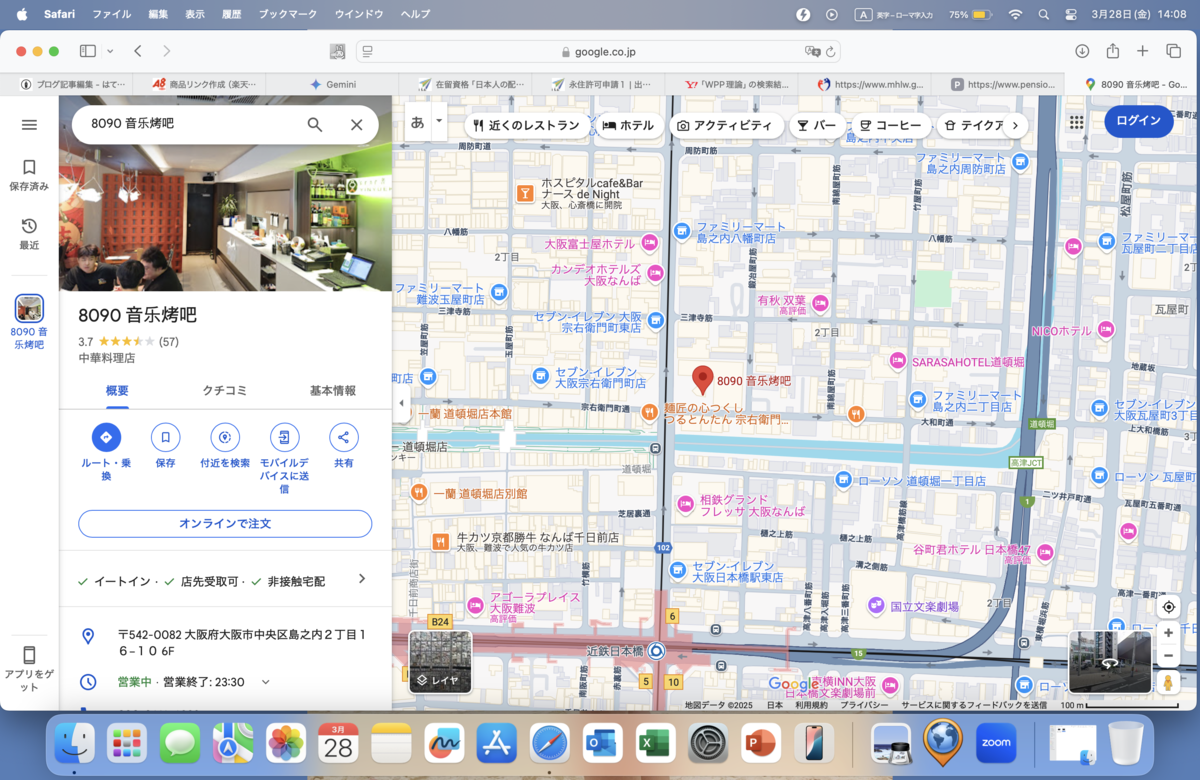This screenshot has height=780, width=1200.
Task: Click the my-location target button
Action: coord(1168,608)
